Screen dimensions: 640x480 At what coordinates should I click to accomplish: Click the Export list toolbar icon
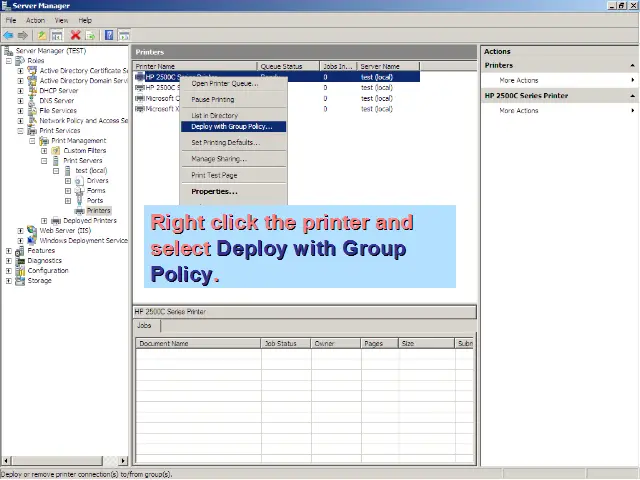tap(90, 36)
